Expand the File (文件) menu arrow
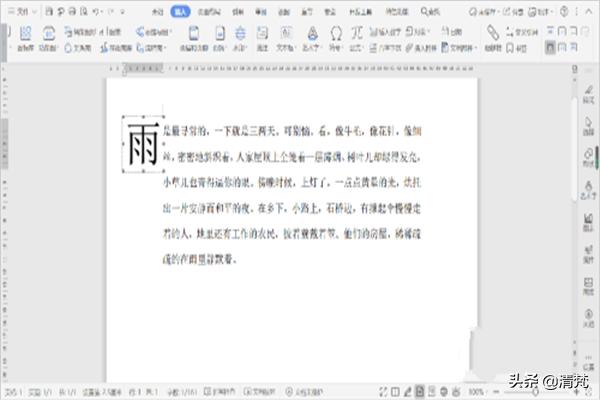Image resolution: width=600 pixels, height=400 pixels. (x=34, y=12)
